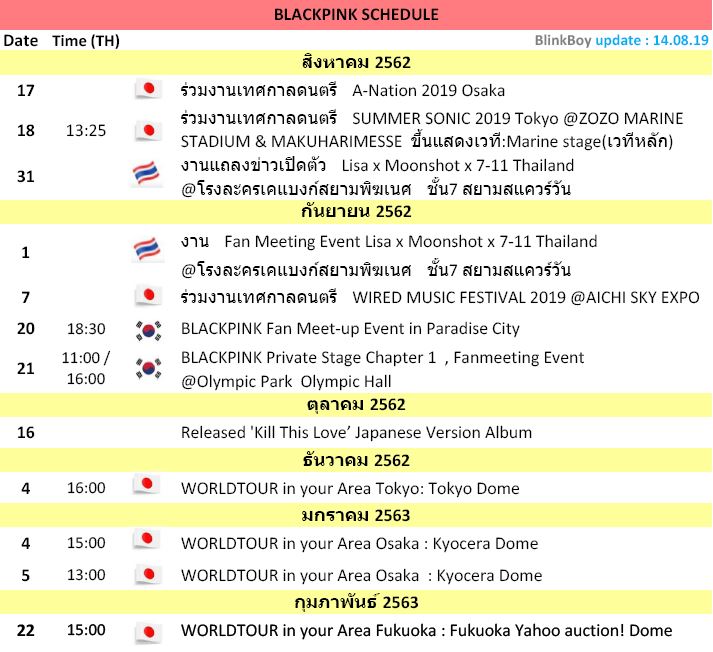Click WORLDTOUR in your Area Tokyo: Tokyo Dome
The image size is (713, 652).
(x=350, y=488)
